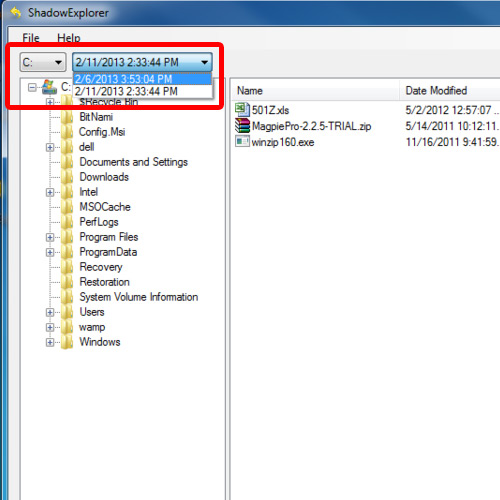Click the C: drive icon in tree
This screenshot has height=500, width=500.
click(x=49, y=87)
